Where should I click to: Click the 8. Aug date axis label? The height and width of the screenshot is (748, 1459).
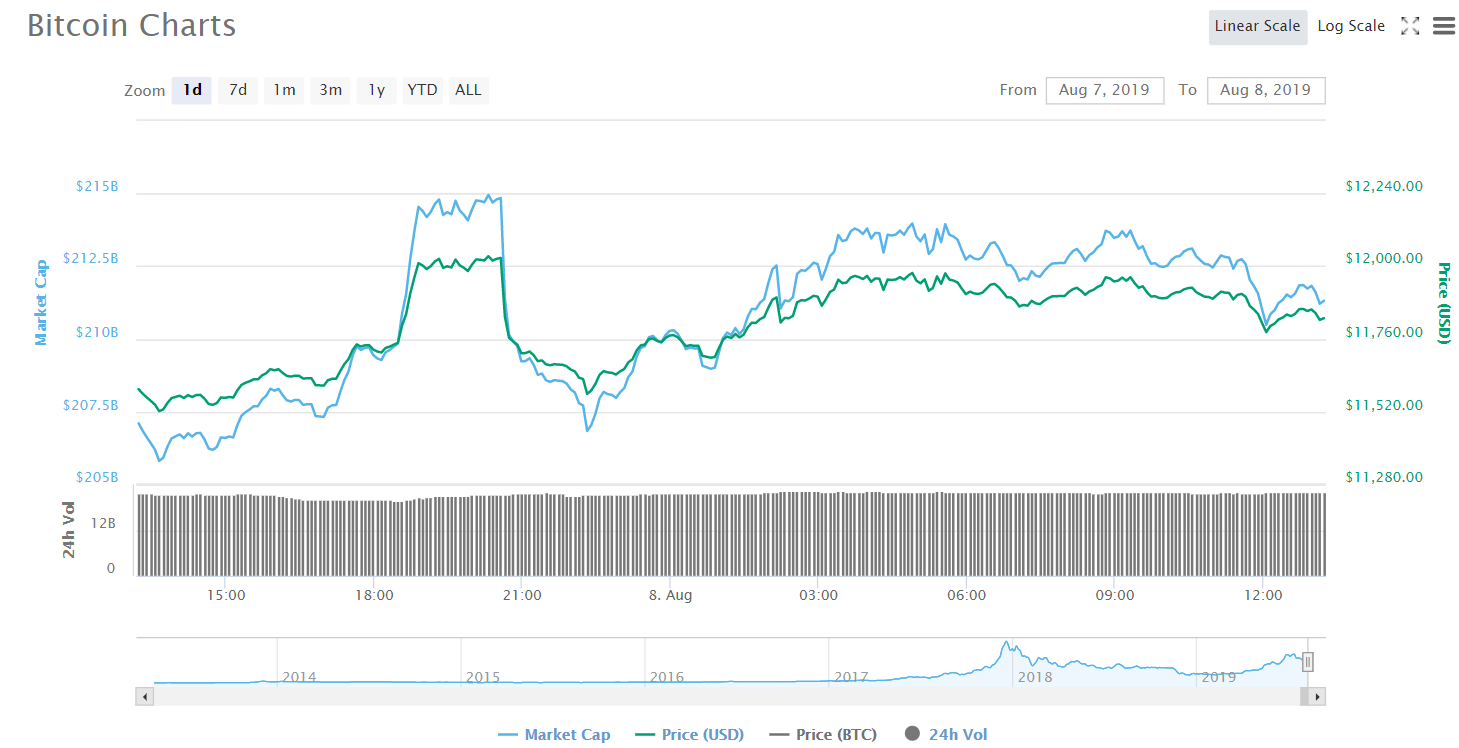click(x=670, y=595)
